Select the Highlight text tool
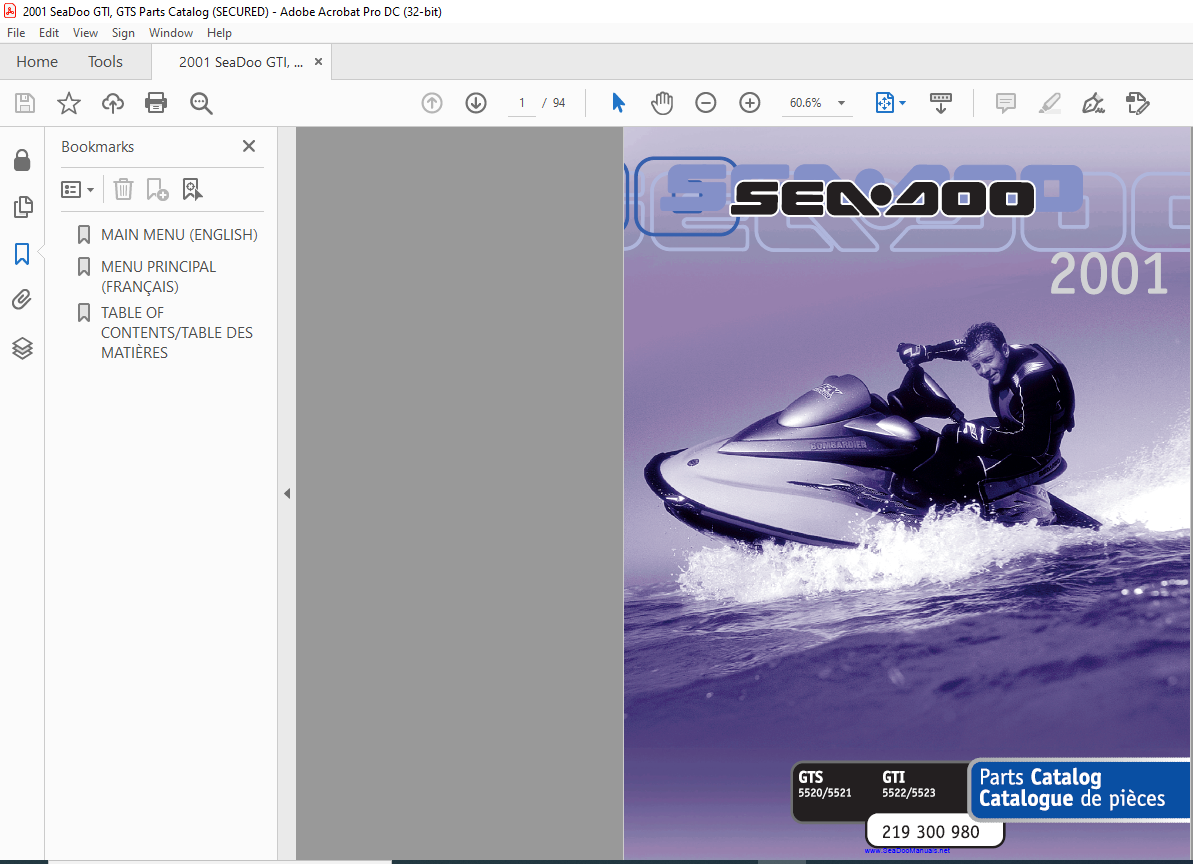 1050,103
